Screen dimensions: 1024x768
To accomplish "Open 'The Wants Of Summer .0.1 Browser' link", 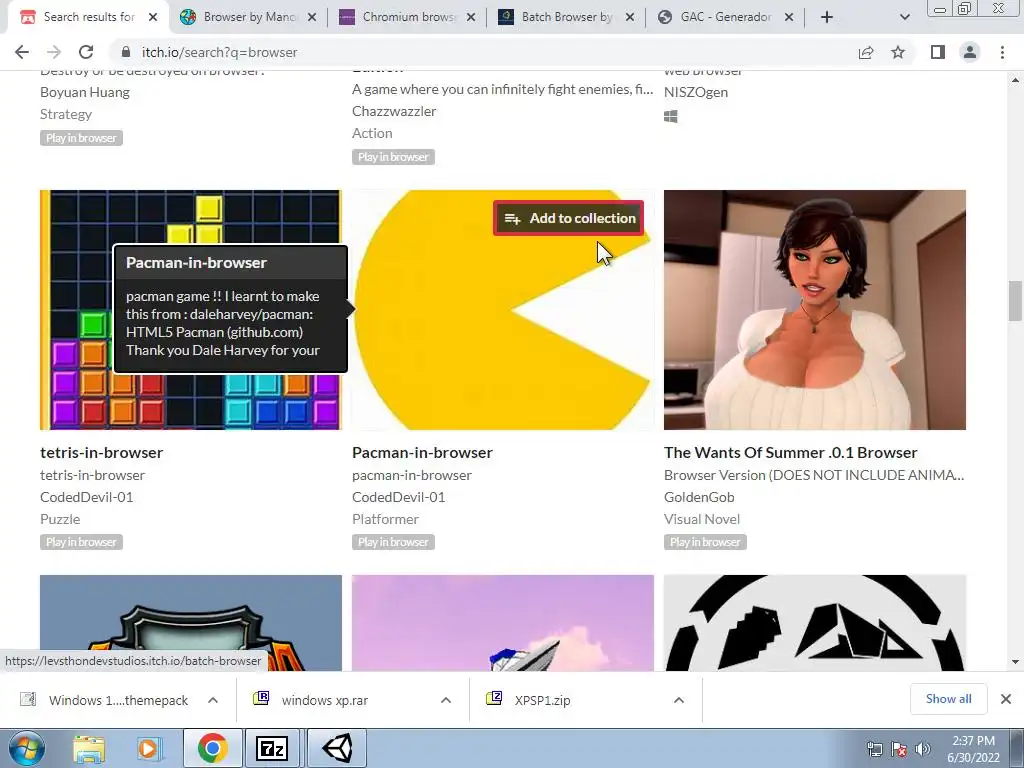I will (x=790, y=453).
